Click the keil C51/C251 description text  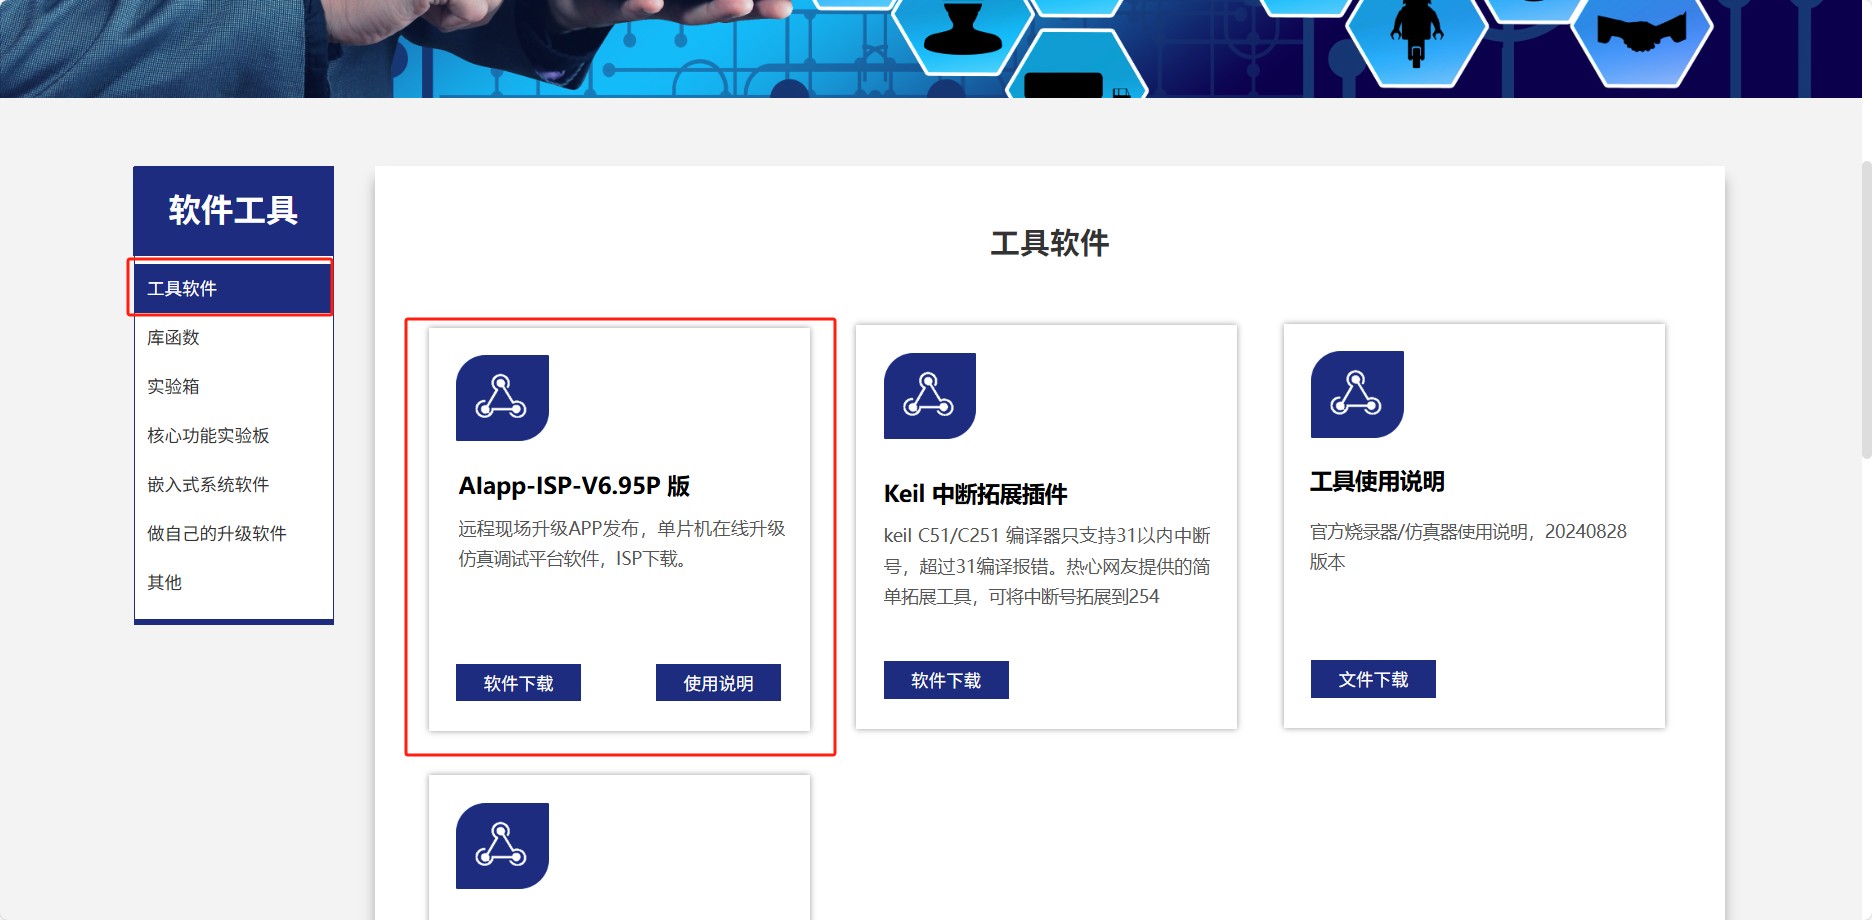1047,566
